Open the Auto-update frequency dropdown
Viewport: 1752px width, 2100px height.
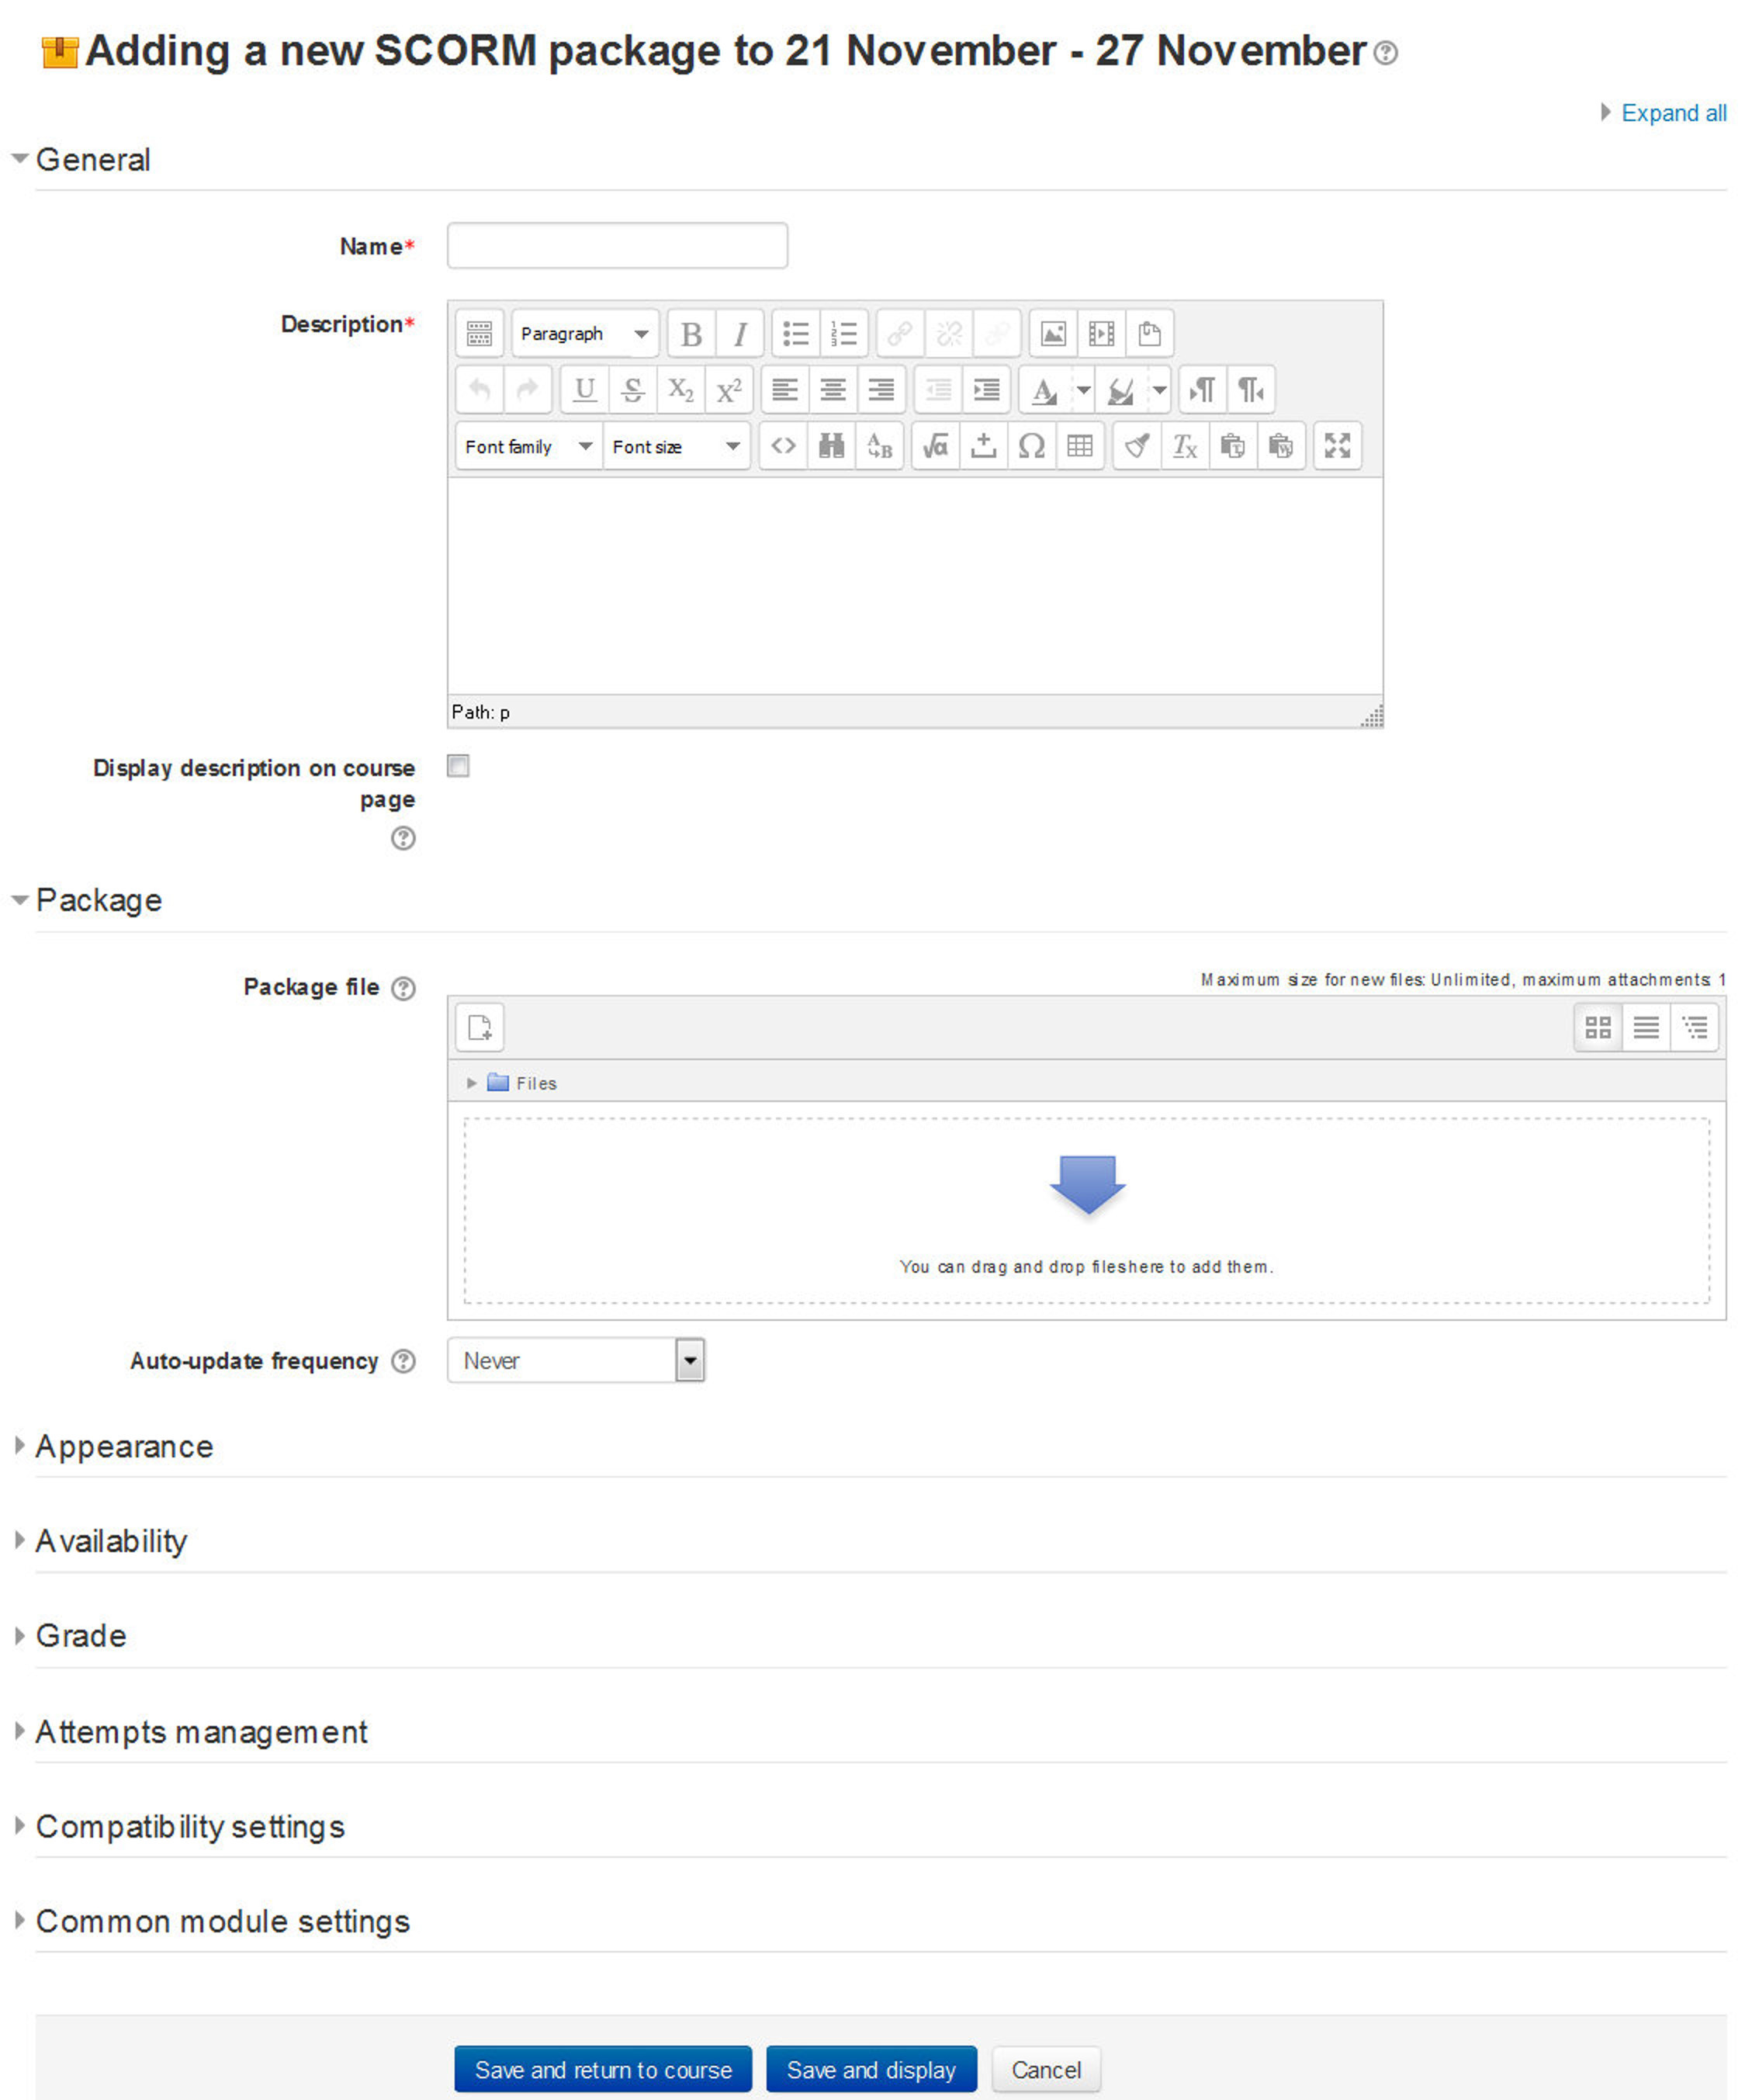coord(691,1360)
